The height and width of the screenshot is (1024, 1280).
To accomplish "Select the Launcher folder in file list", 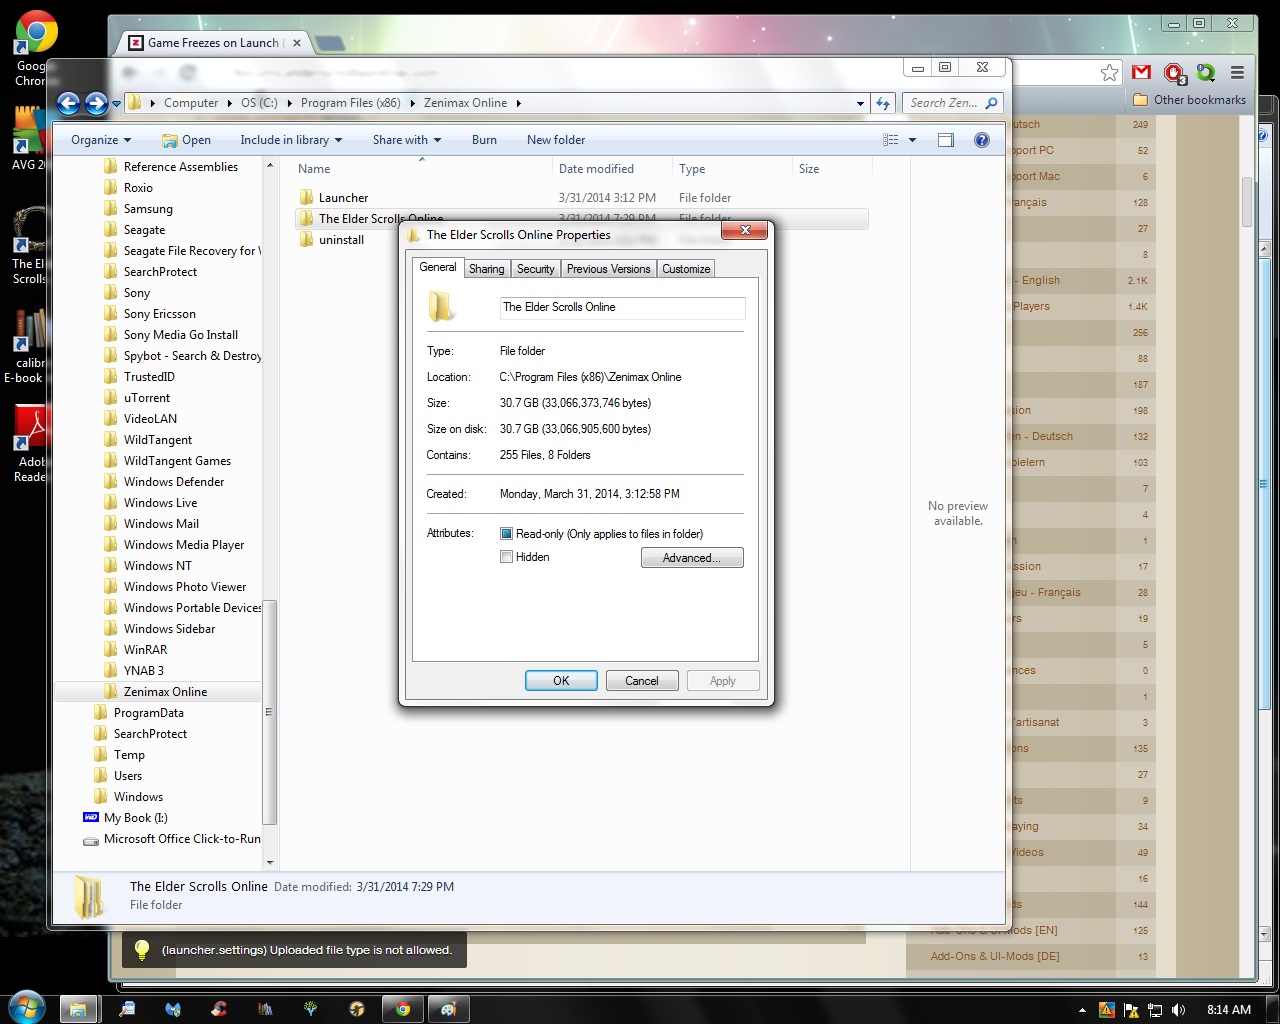I will pos(343,198).
